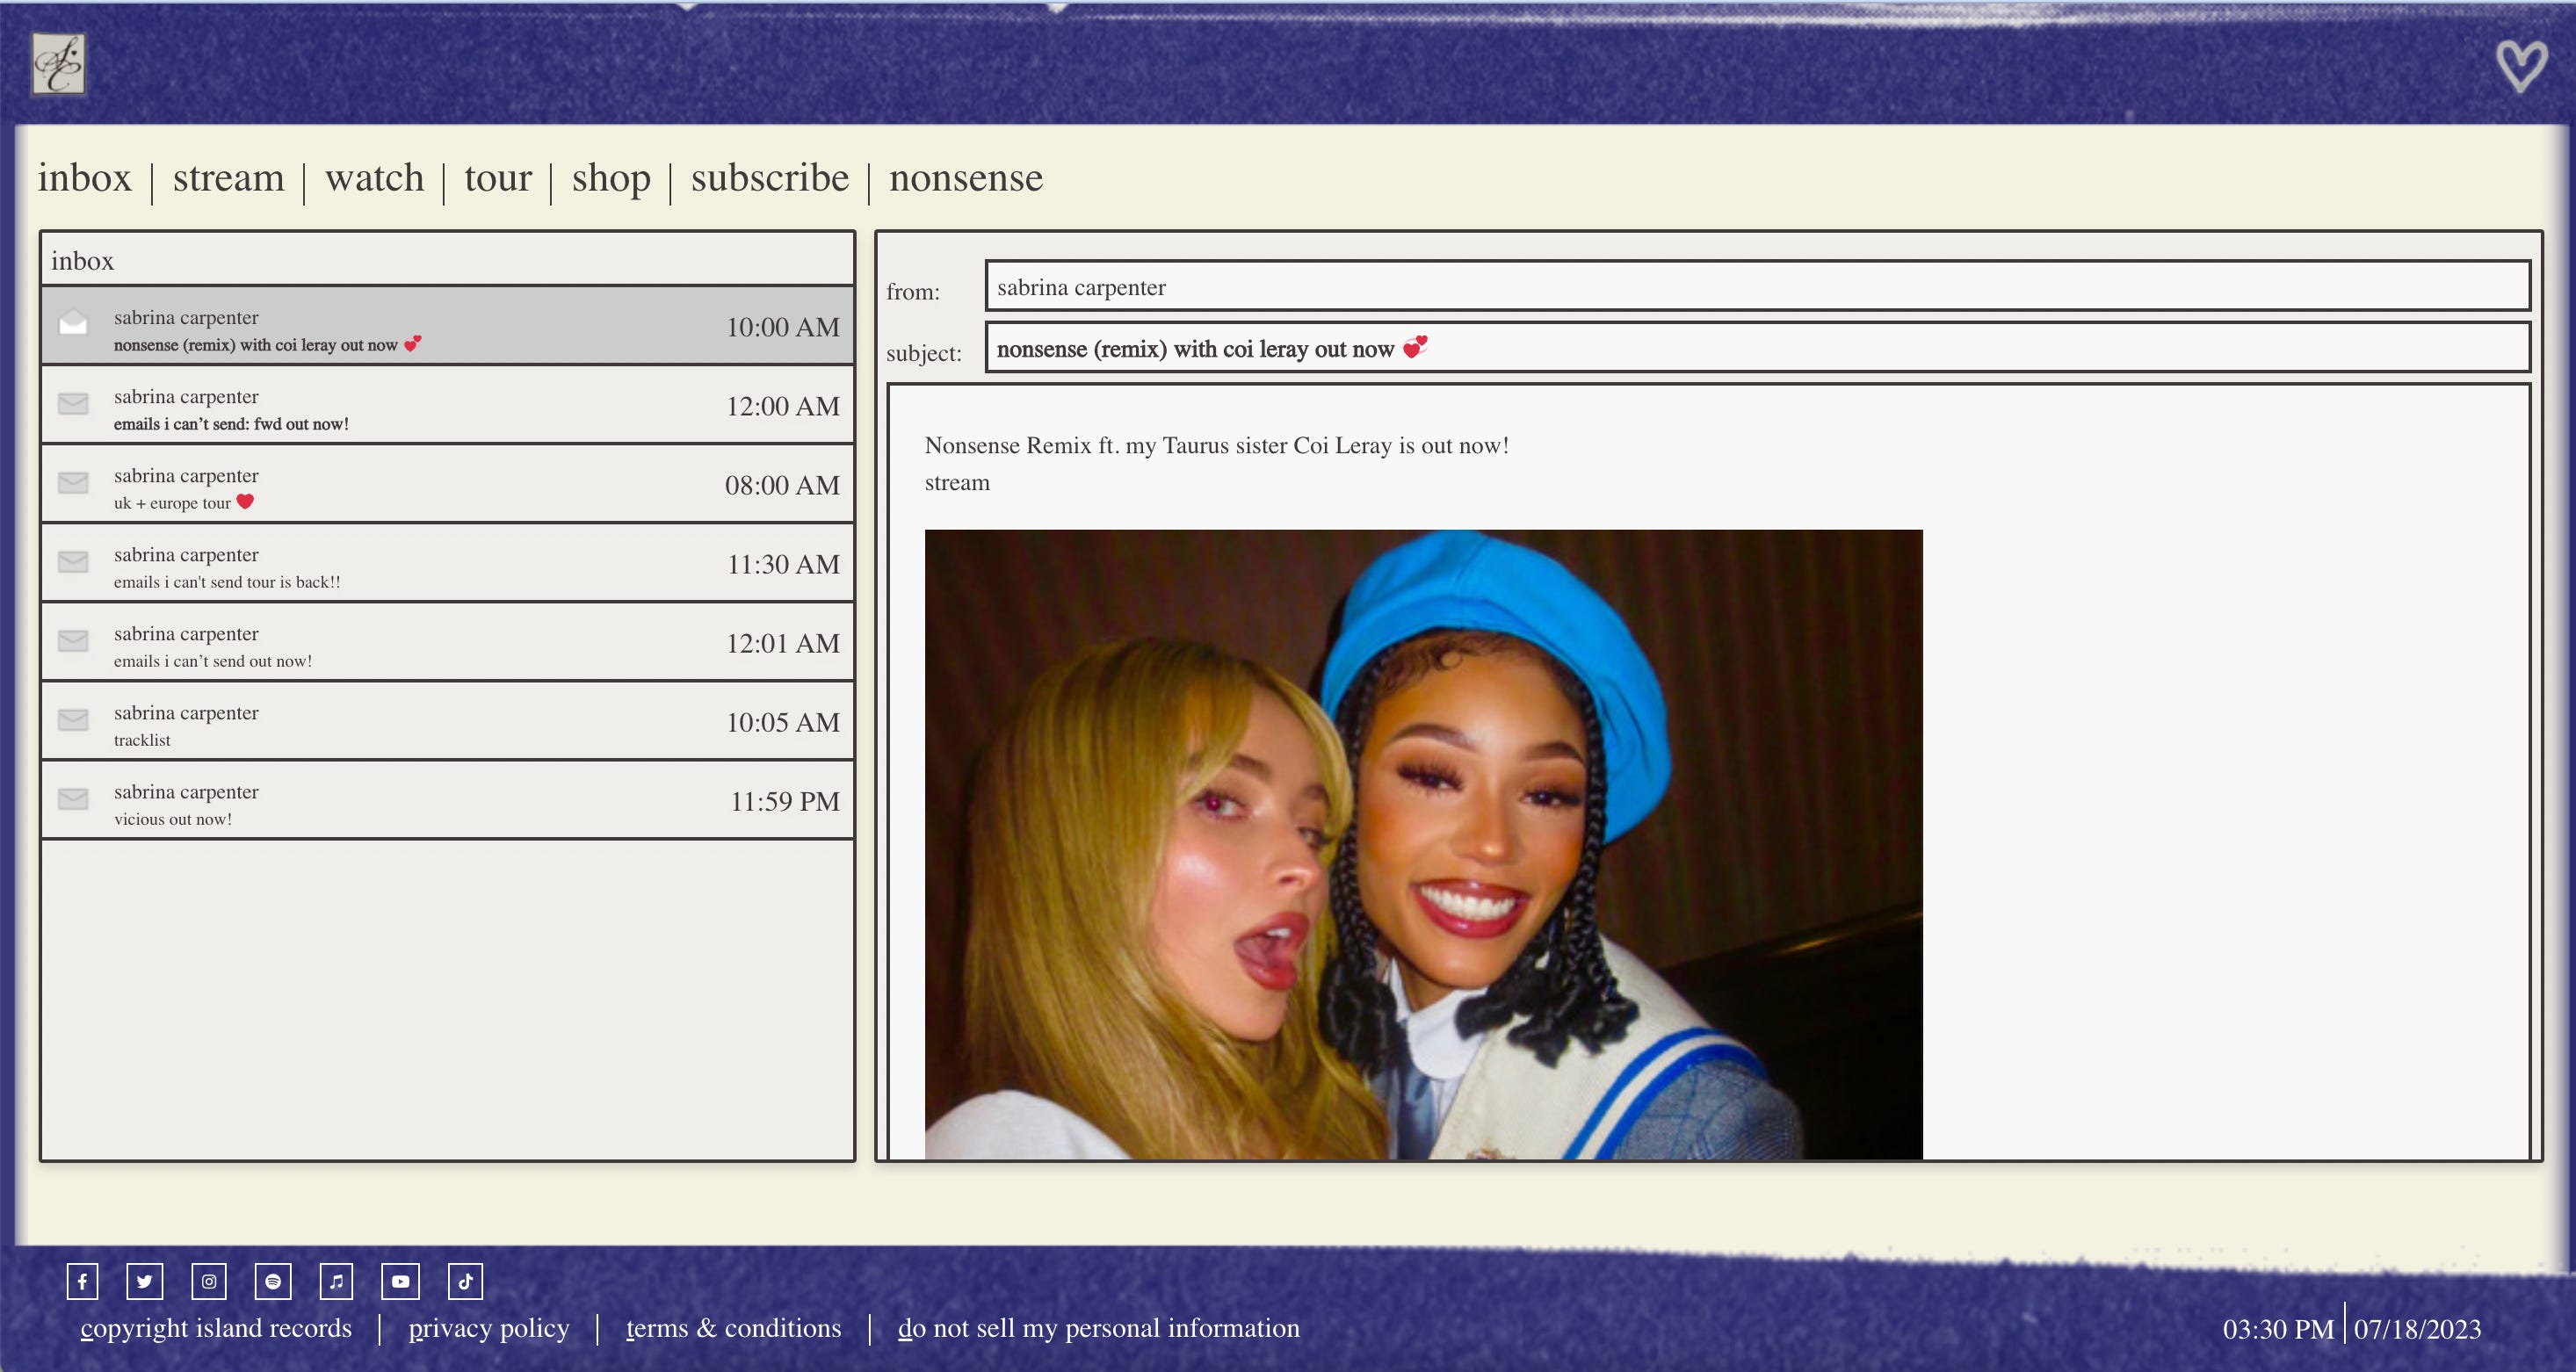Click envelope icon of tour is back email
The width and height of the screenshot is (2576, 1372).
73,561
